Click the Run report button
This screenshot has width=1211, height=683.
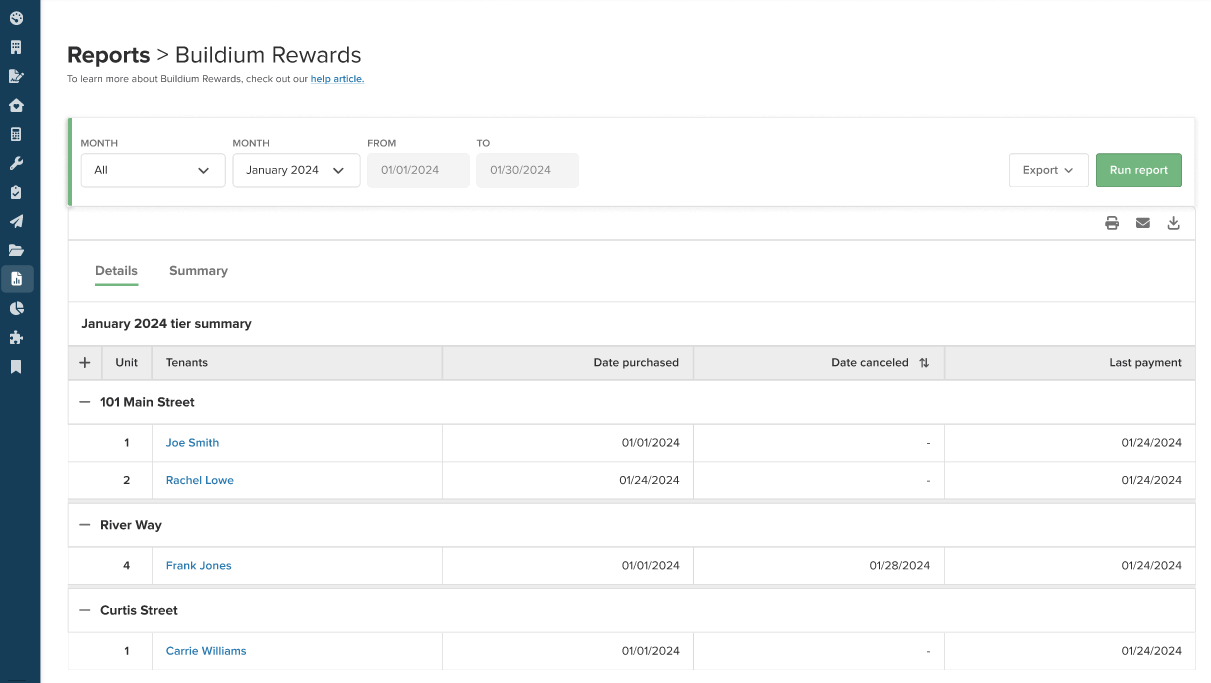coord(1138,170)
